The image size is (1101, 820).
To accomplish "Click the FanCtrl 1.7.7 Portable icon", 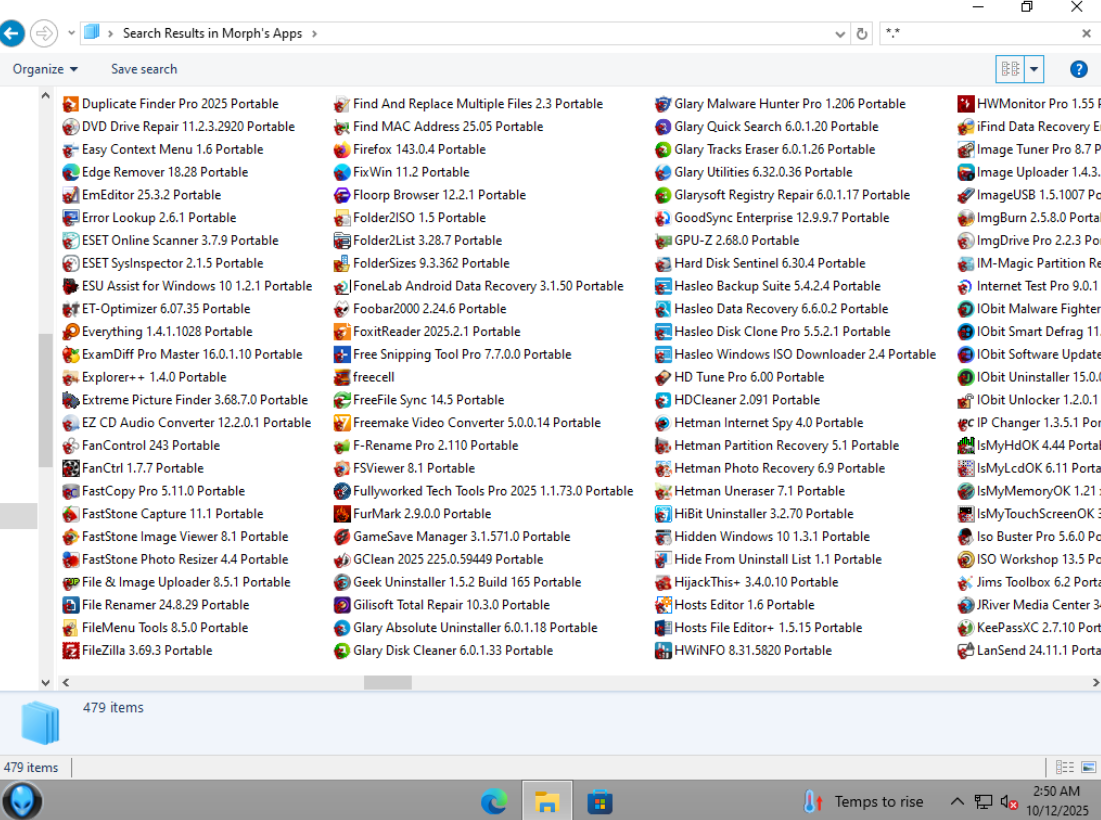I will pos(71,468).
